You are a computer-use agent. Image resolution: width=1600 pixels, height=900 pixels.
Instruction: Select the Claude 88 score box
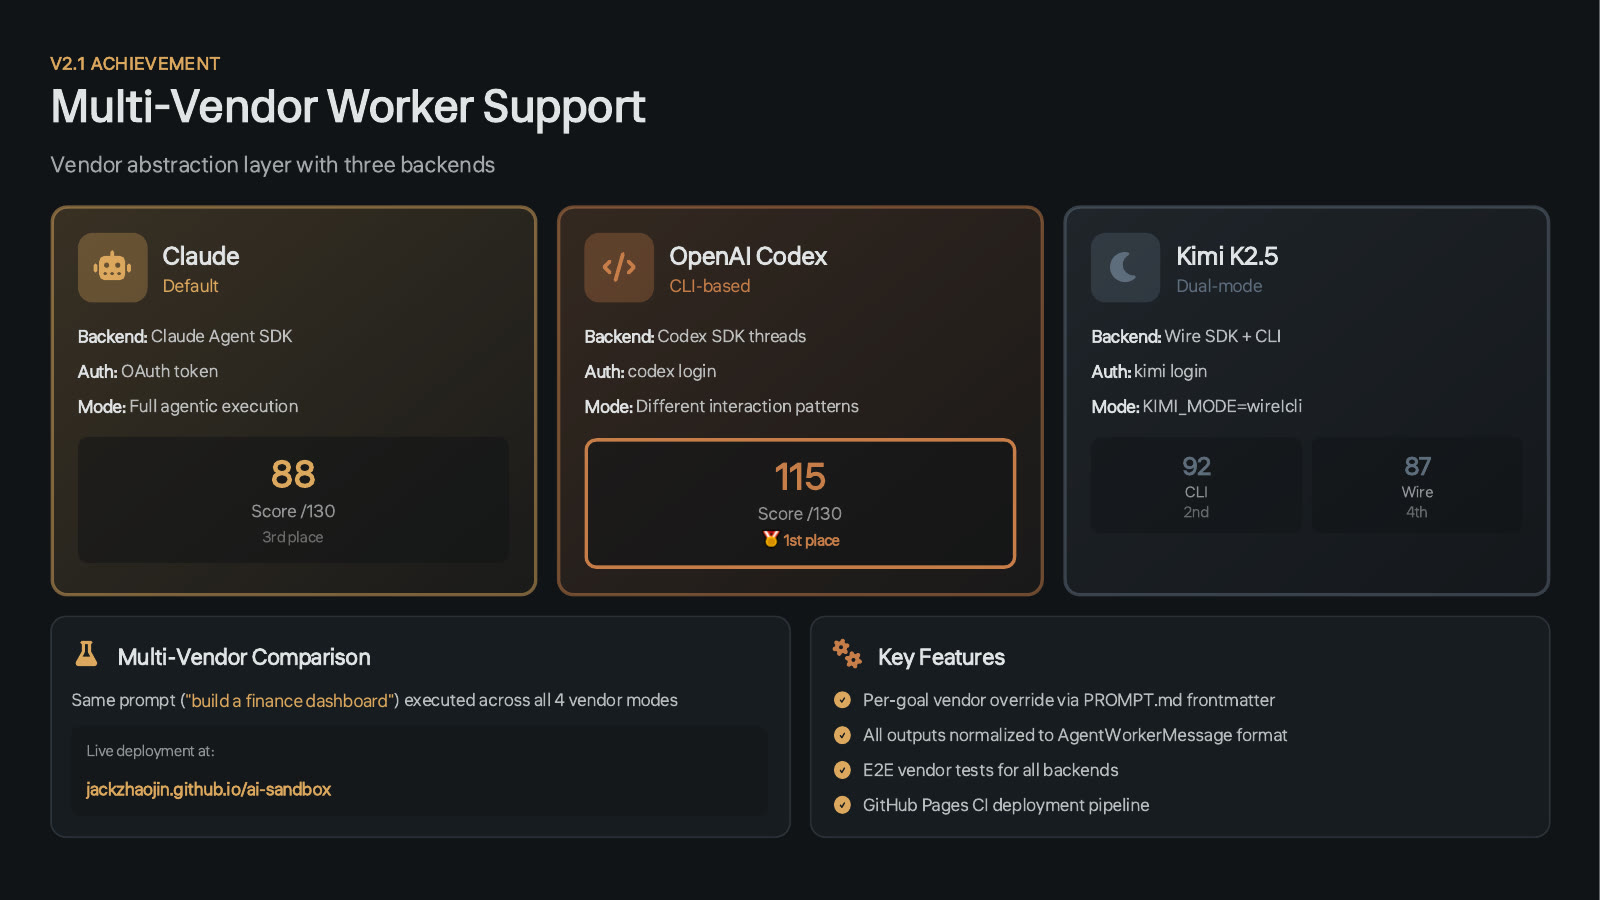[x=293, y=500]
